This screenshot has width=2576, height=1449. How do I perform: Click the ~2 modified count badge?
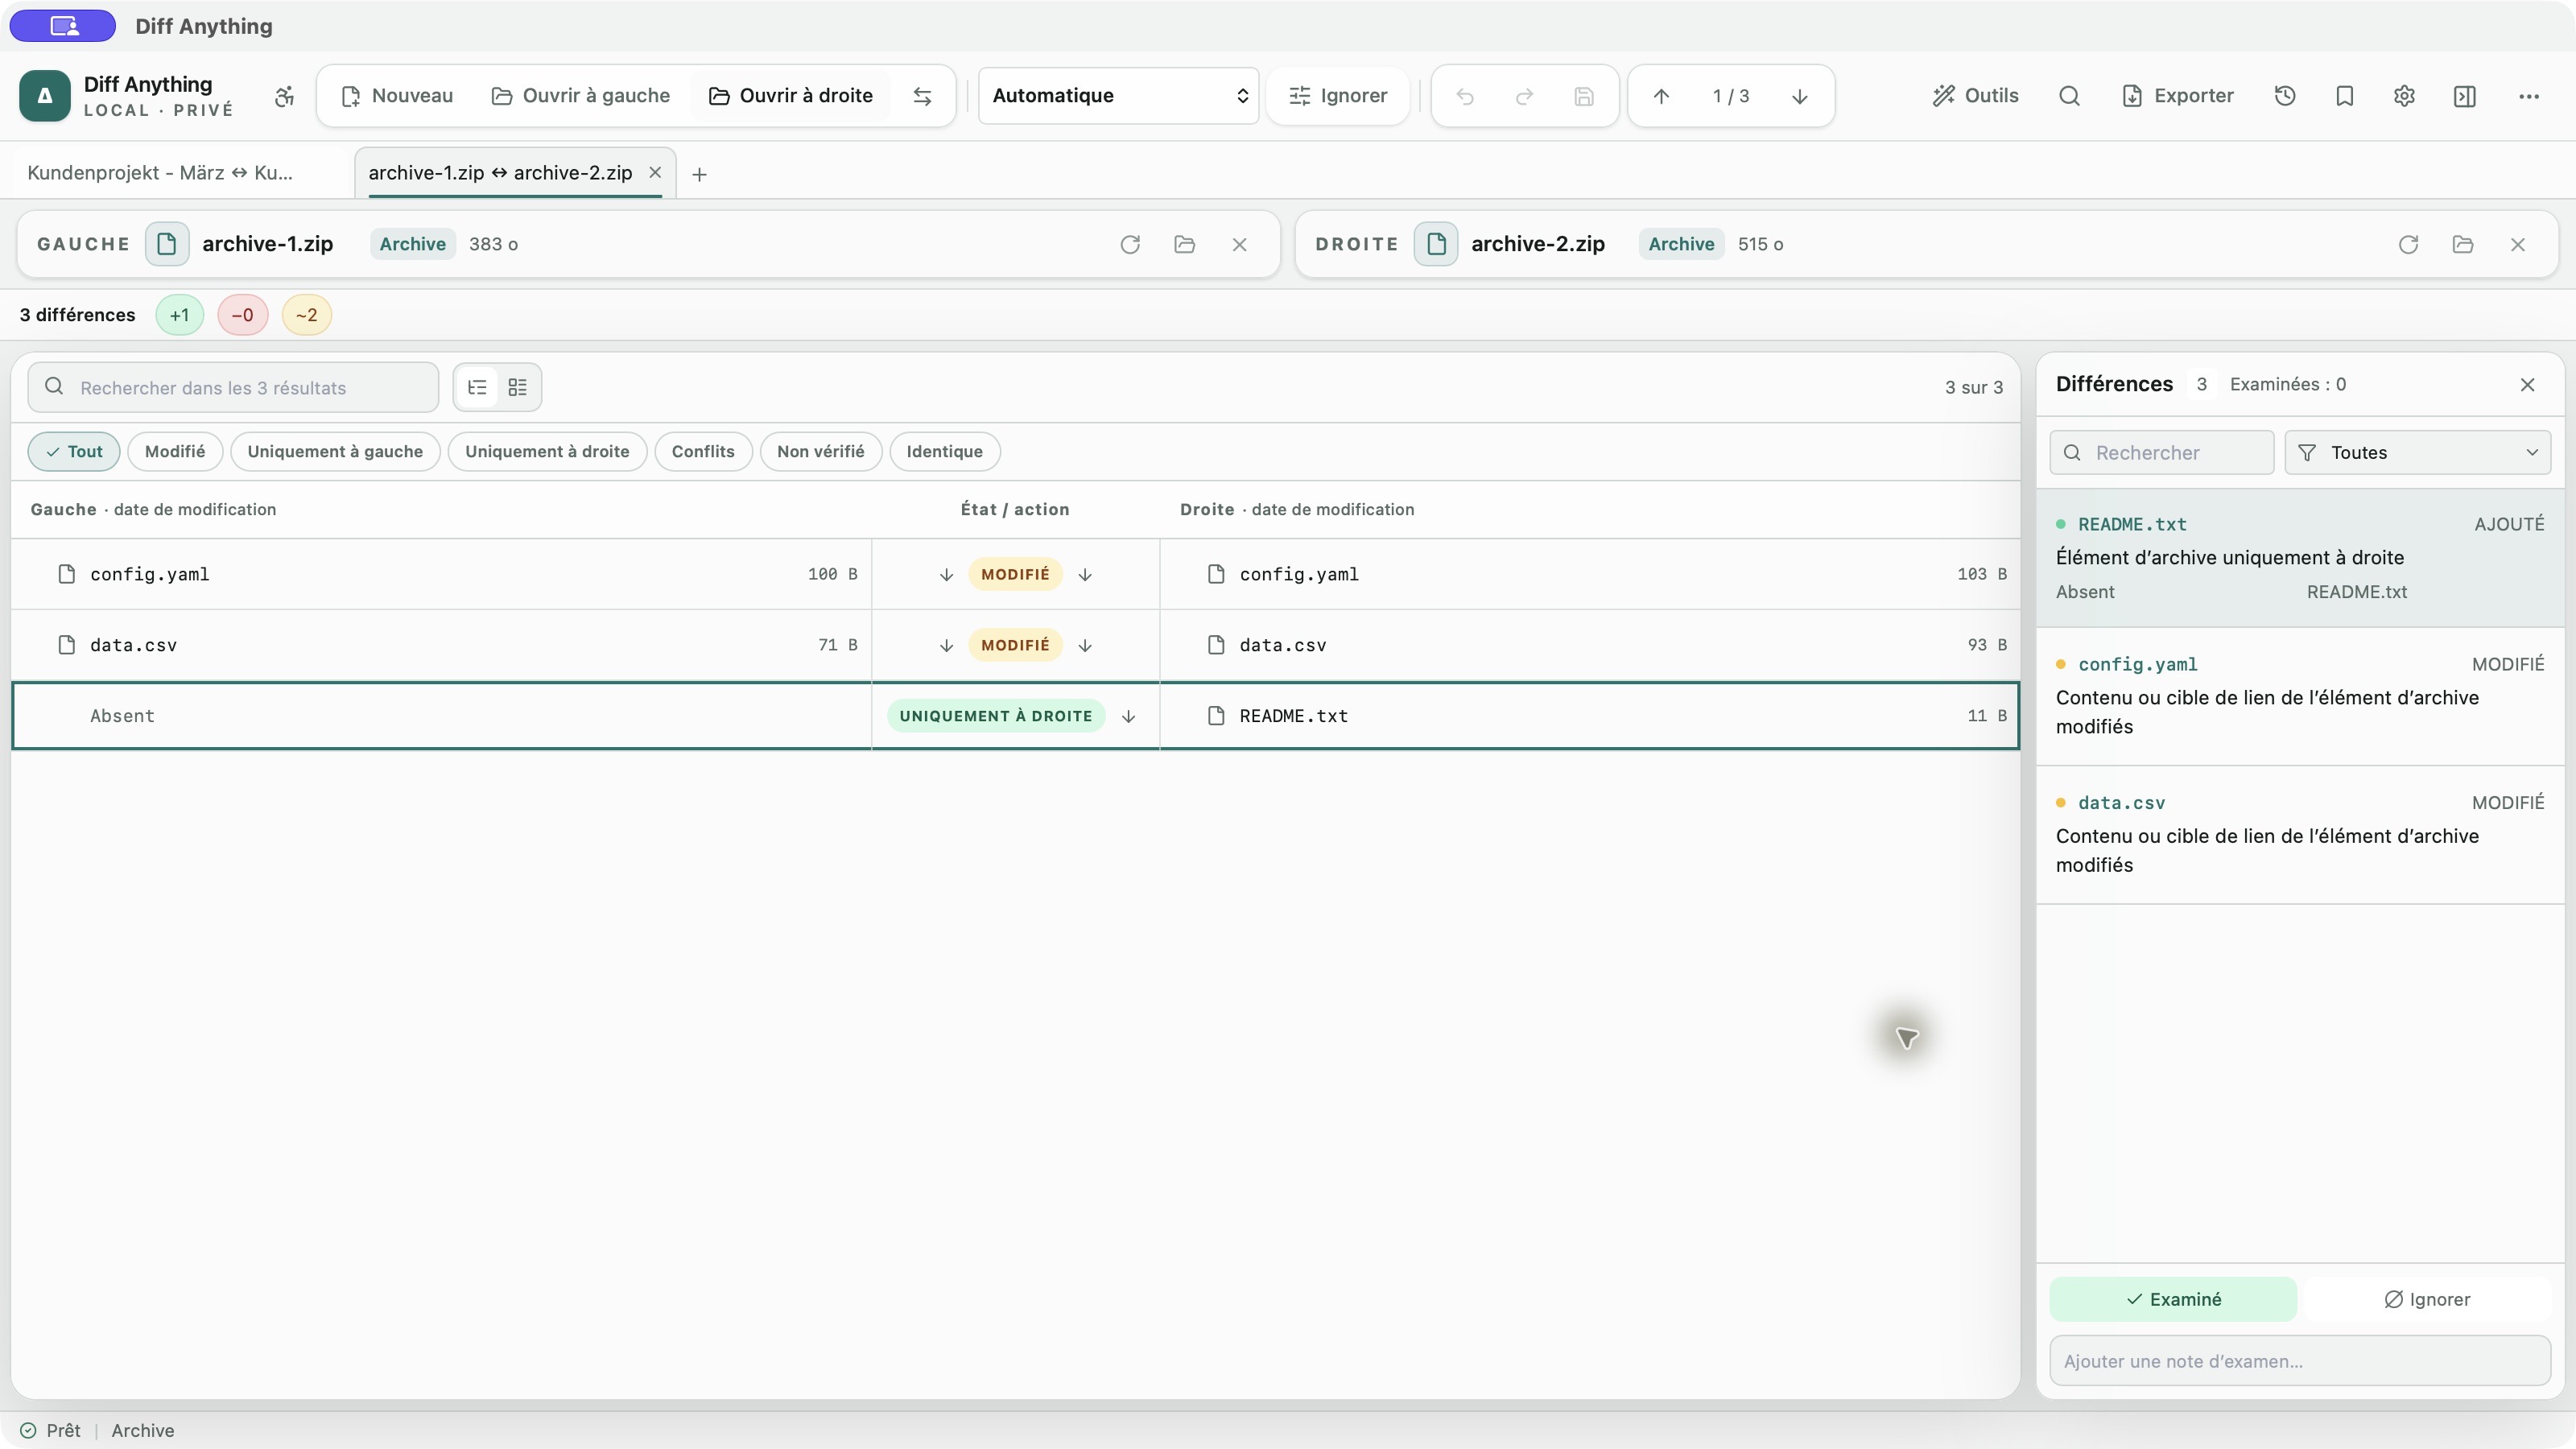click(306, 315)
